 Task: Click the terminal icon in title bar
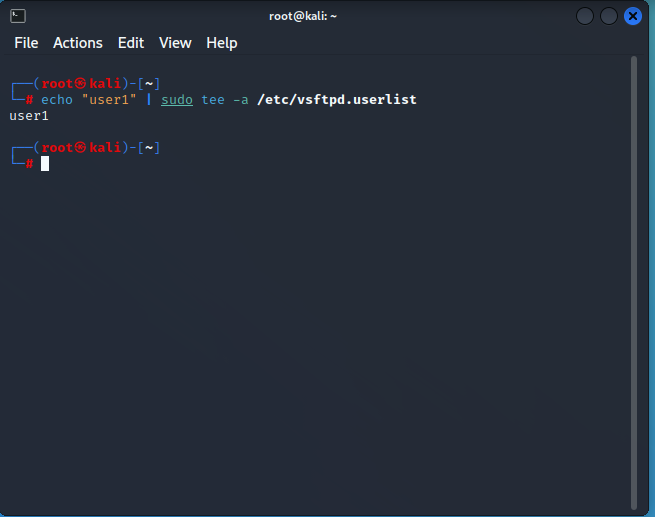pos(18,16)
